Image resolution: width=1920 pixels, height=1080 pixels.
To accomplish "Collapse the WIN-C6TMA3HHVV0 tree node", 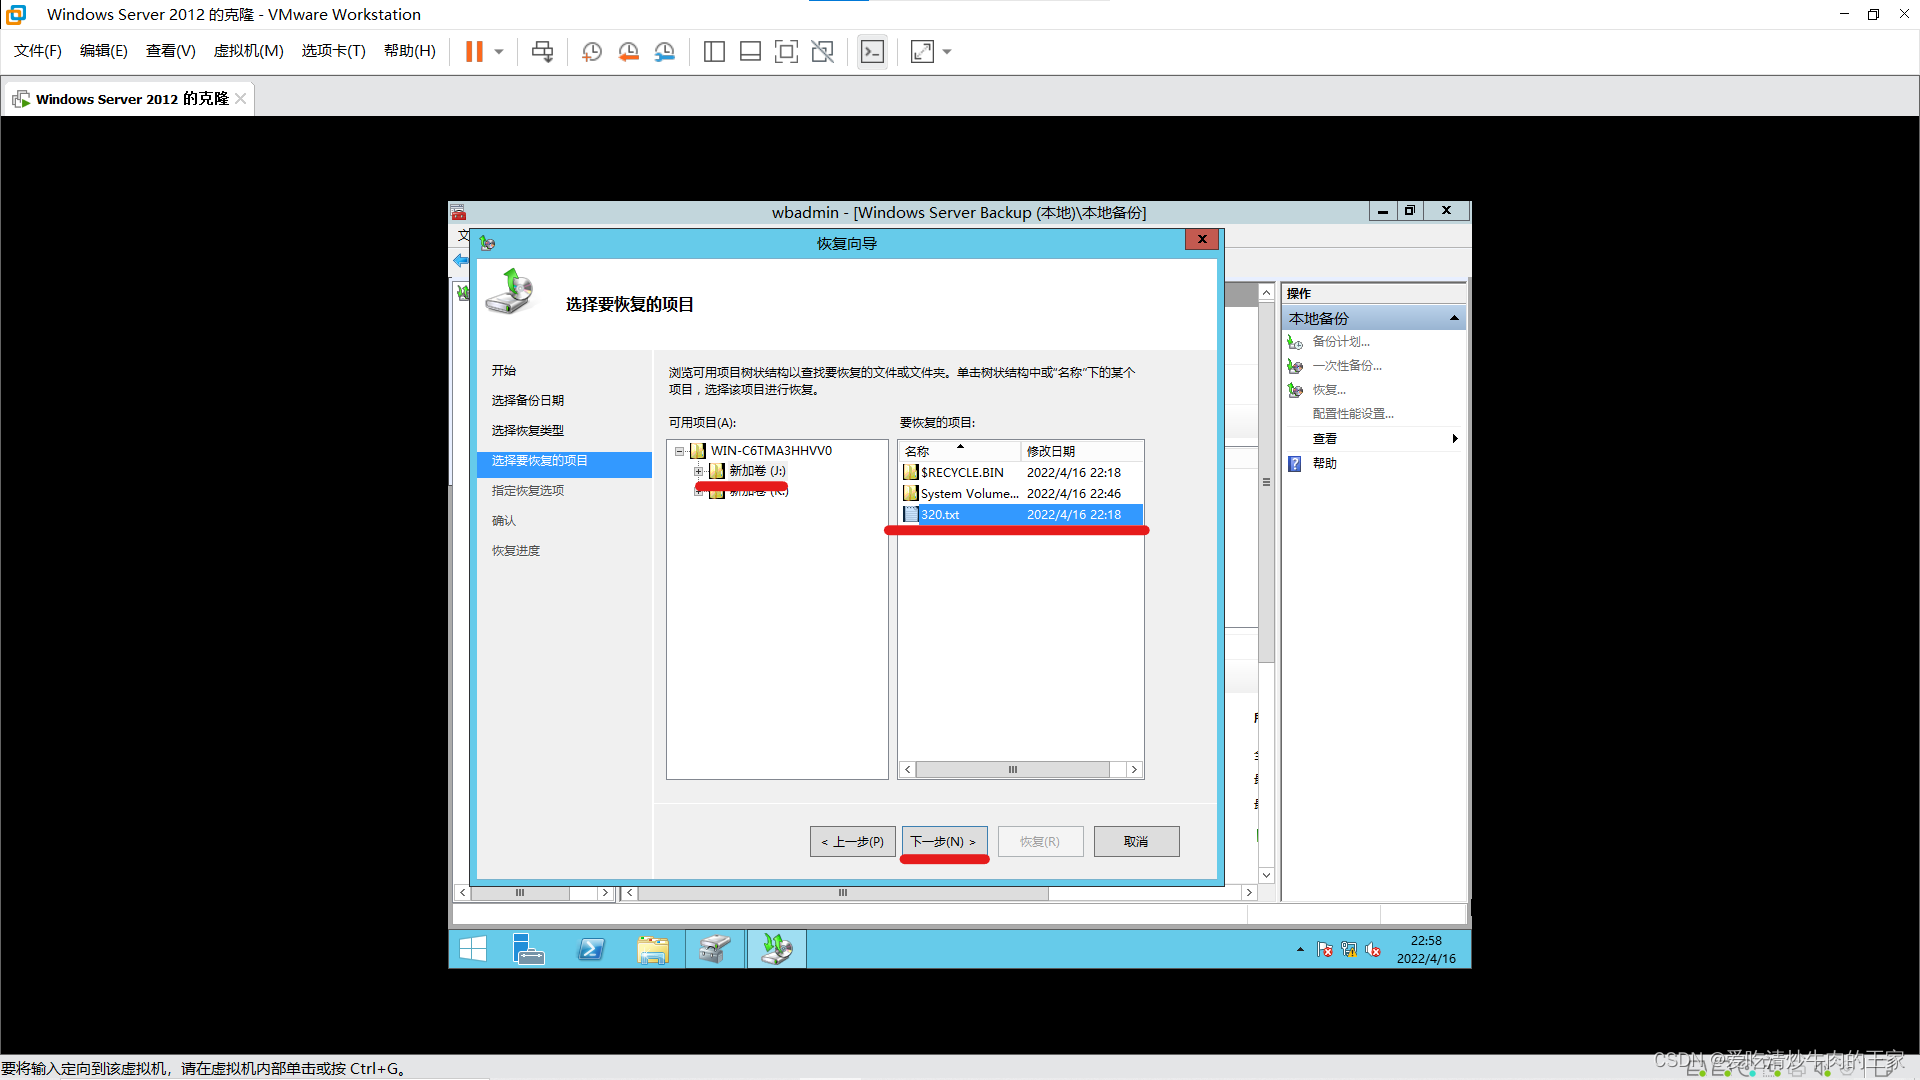I will (680, 451).
